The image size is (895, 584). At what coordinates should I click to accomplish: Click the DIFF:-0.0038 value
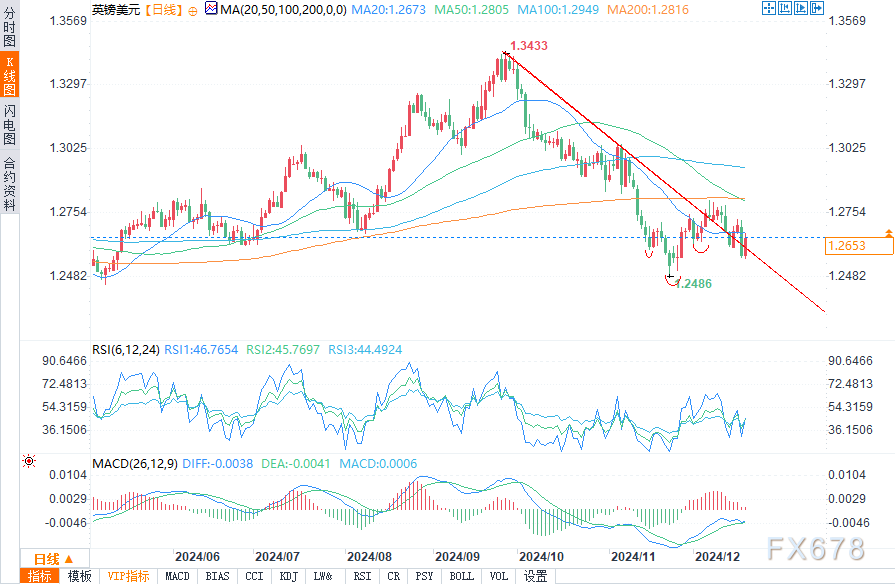coord(217,464)
